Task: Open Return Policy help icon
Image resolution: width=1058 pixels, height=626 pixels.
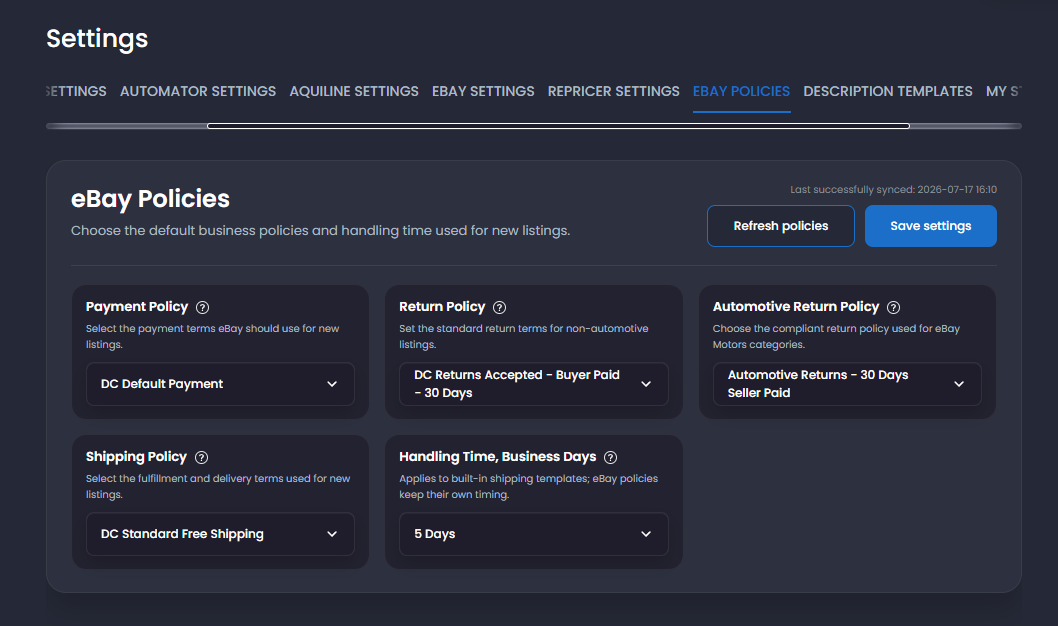Action: [x=499, y=308]
